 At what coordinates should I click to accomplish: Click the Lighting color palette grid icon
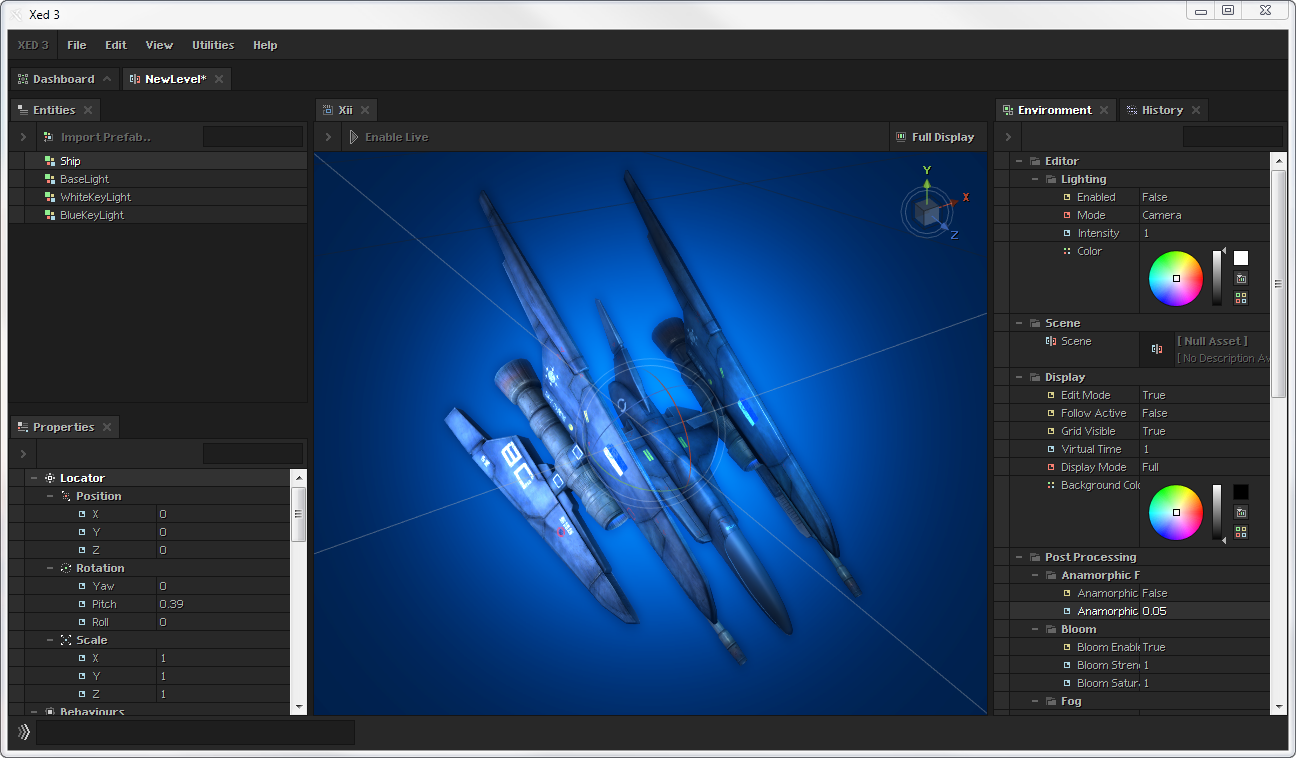[1241, 297]
